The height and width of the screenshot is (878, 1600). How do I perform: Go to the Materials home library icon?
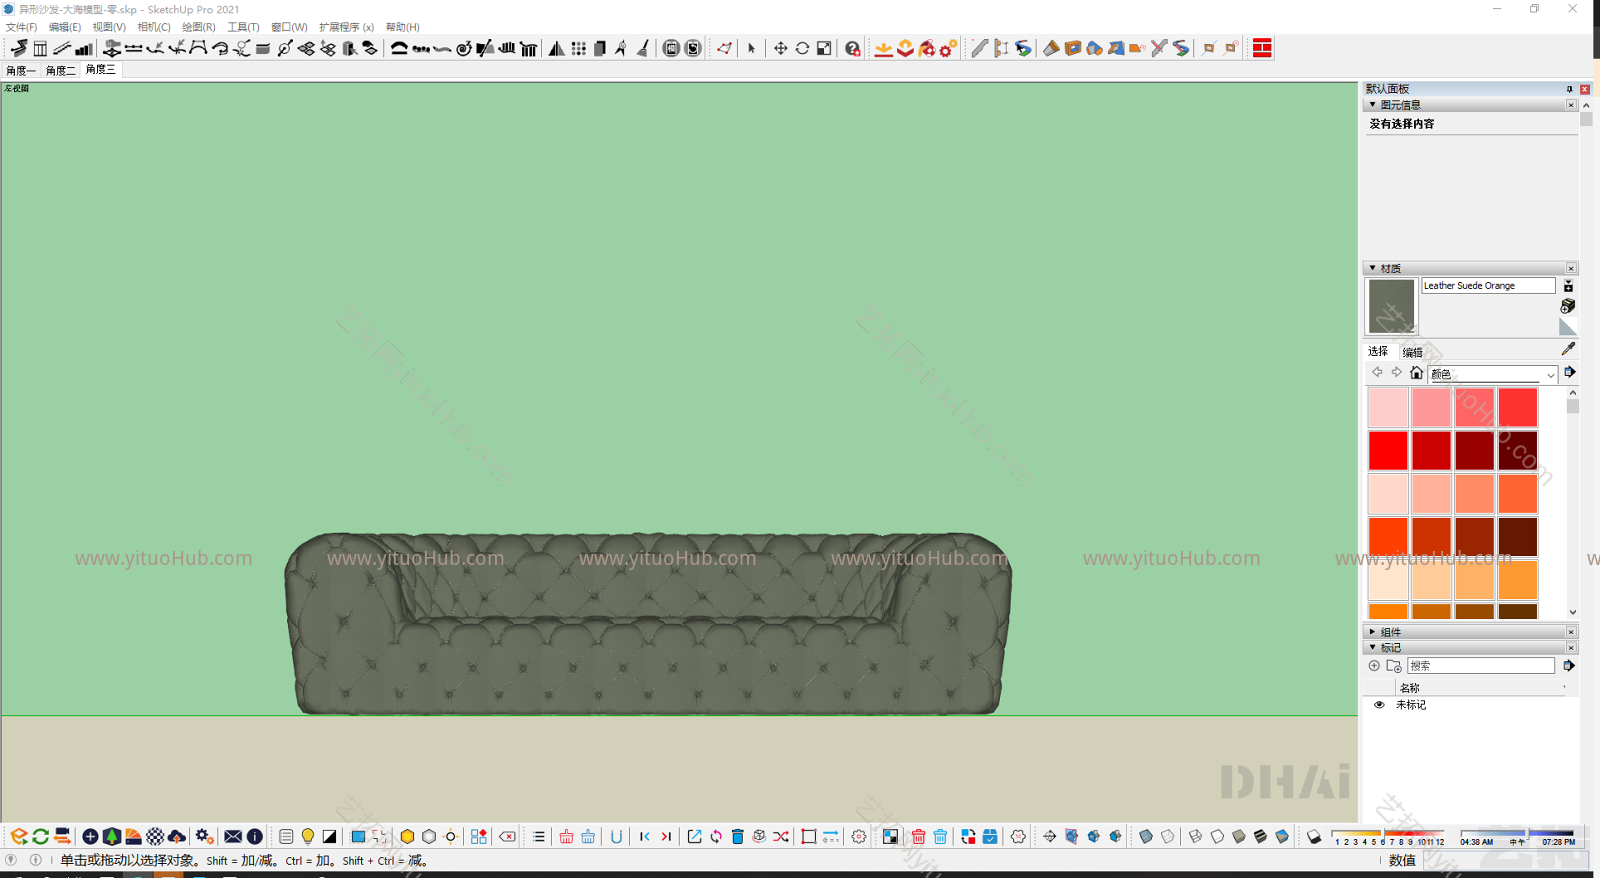tap(1416, 372)
